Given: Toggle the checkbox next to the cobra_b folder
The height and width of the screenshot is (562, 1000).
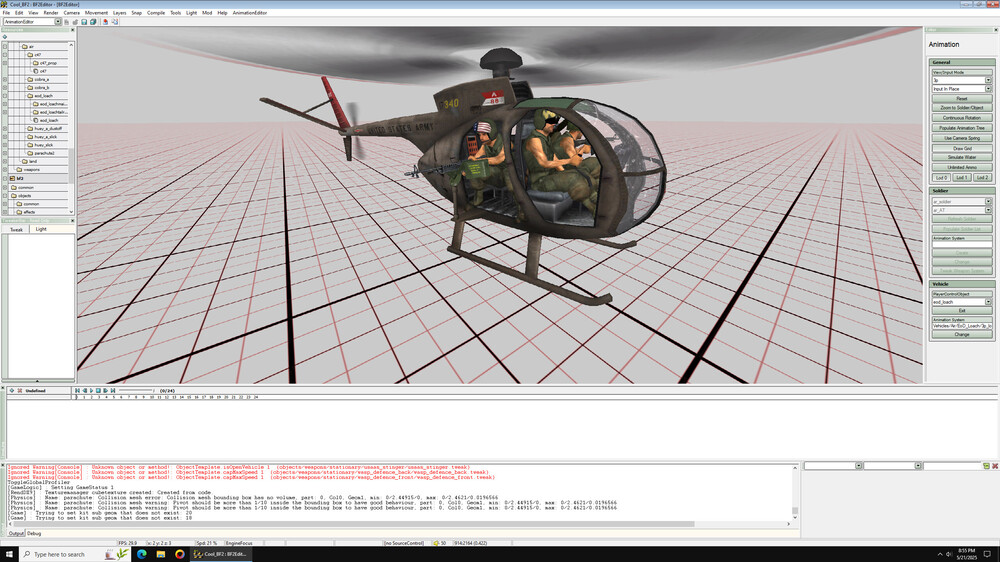Looking at the screenshot, I should pos(5,87).
